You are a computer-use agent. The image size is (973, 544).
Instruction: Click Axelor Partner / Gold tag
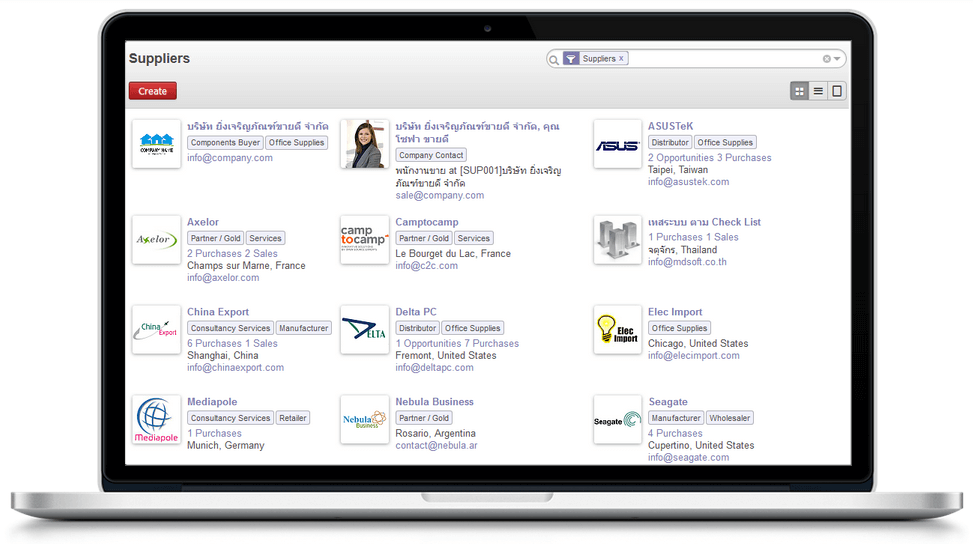pyautogui.click(x=215, y=238)
